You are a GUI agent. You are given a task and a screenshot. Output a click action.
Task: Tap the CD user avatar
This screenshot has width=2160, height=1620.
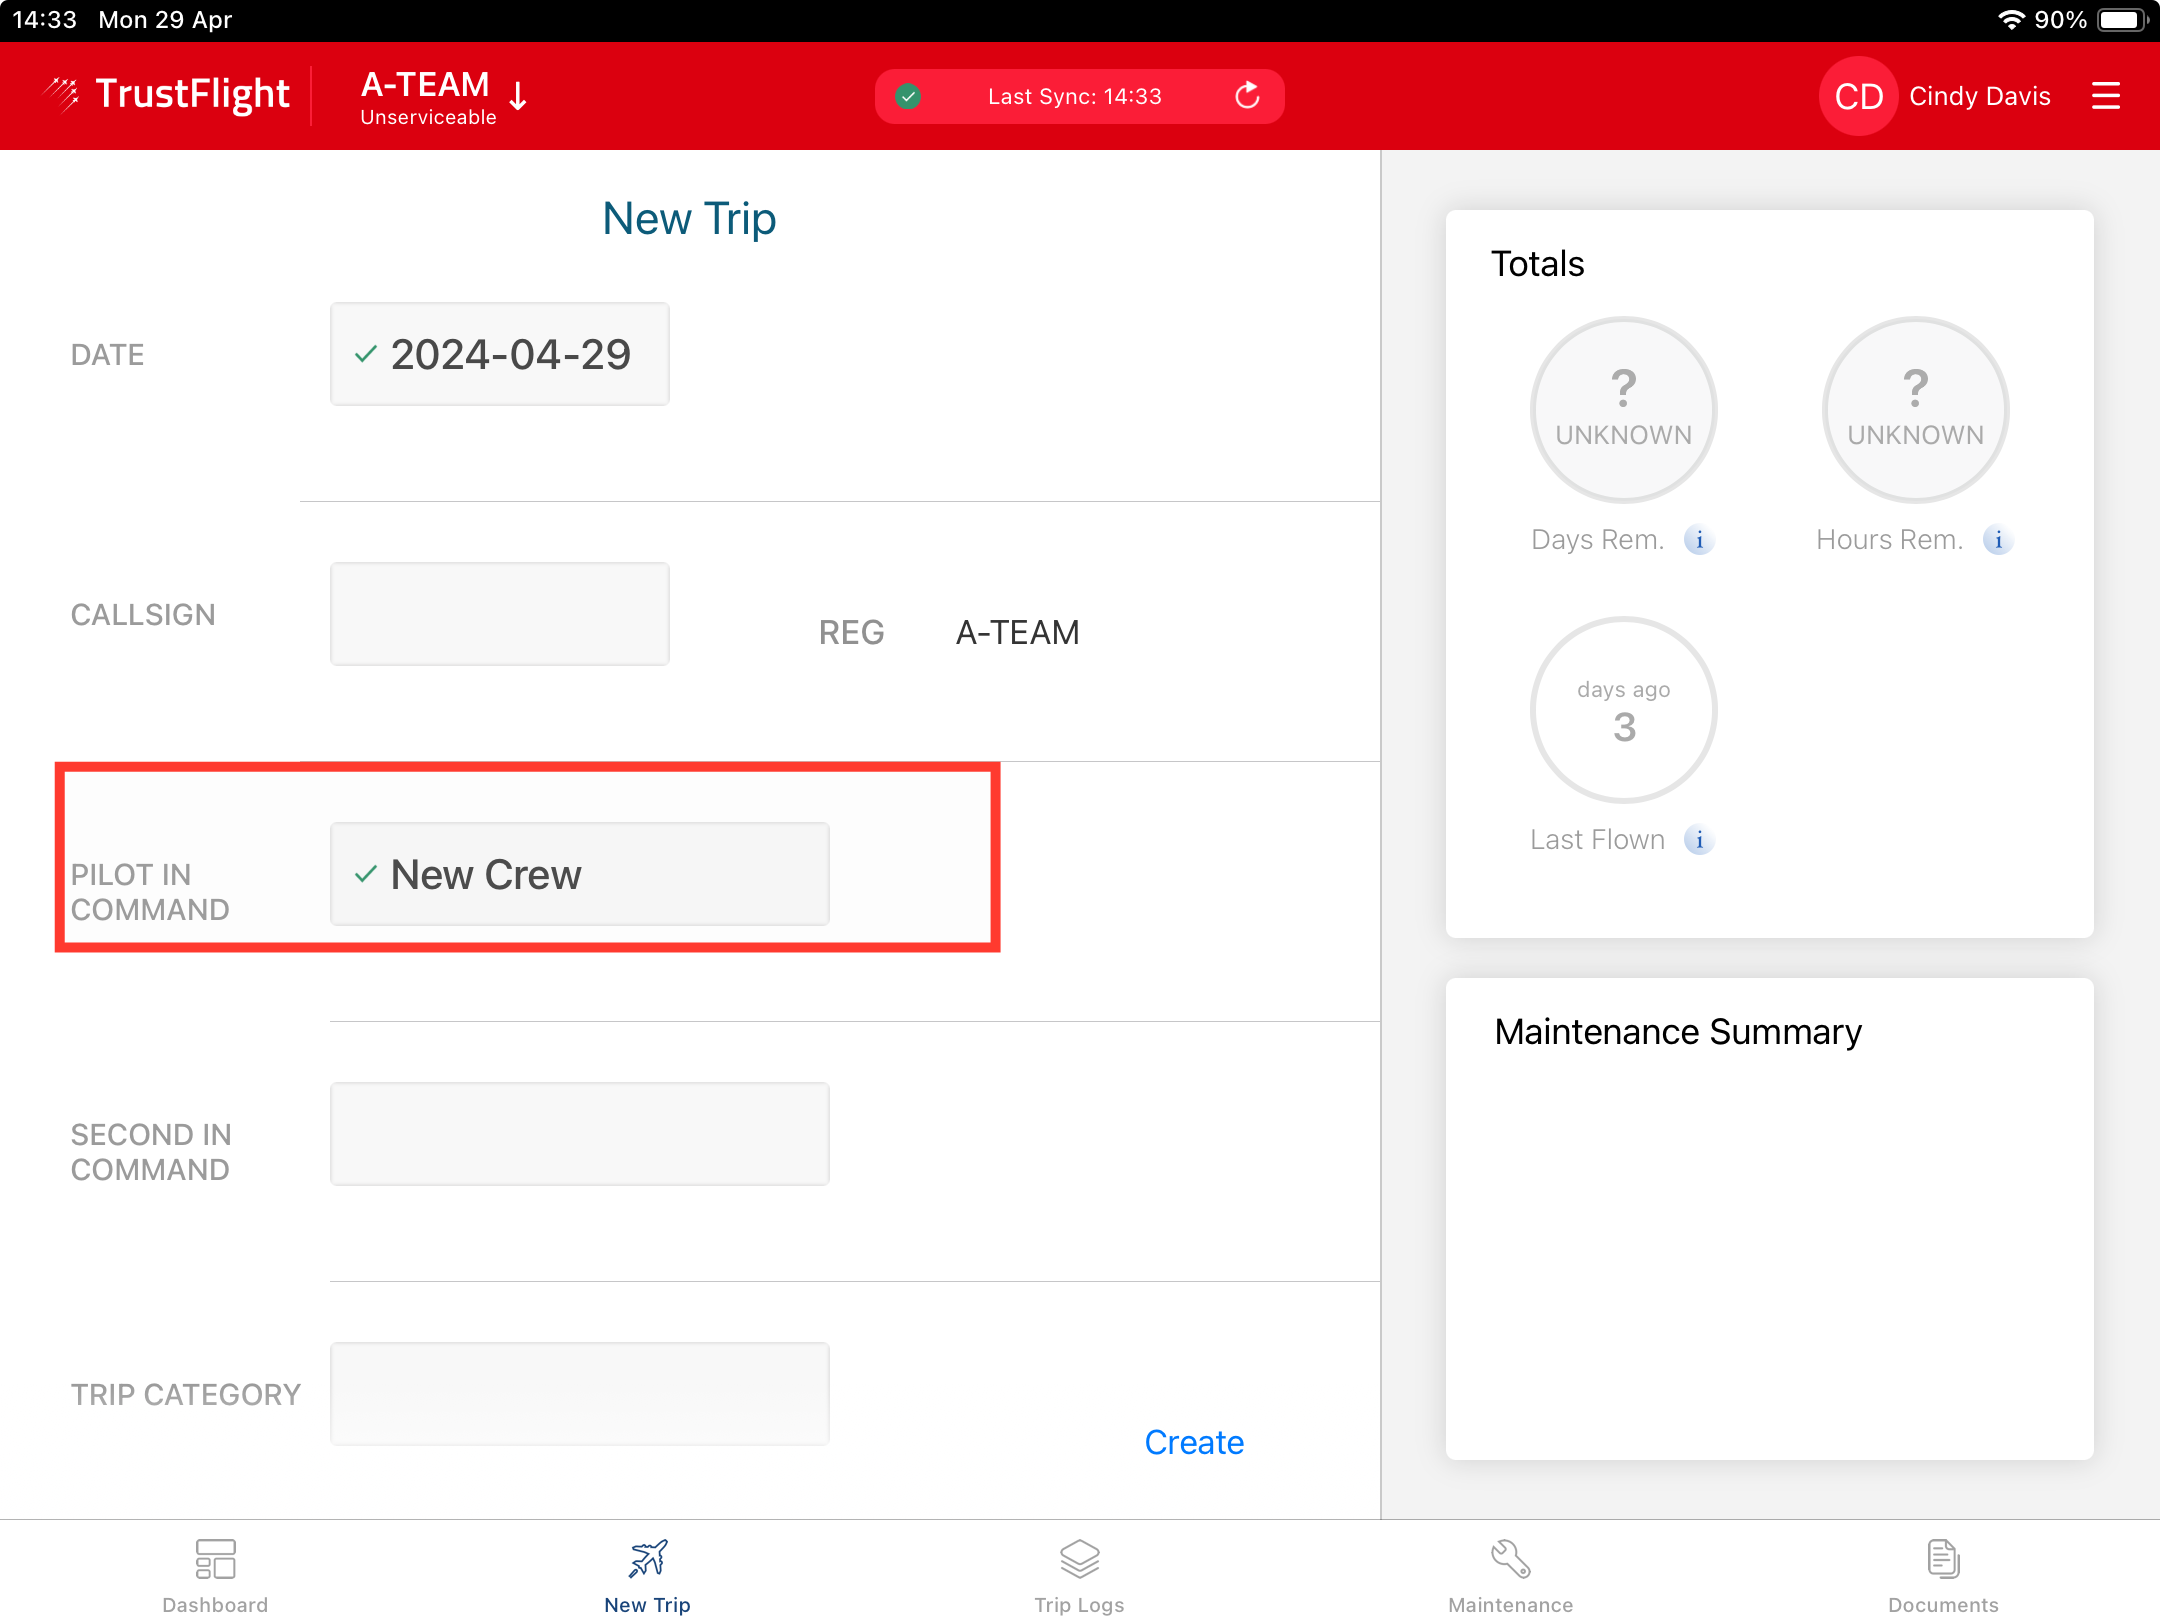coord(1858,96)
